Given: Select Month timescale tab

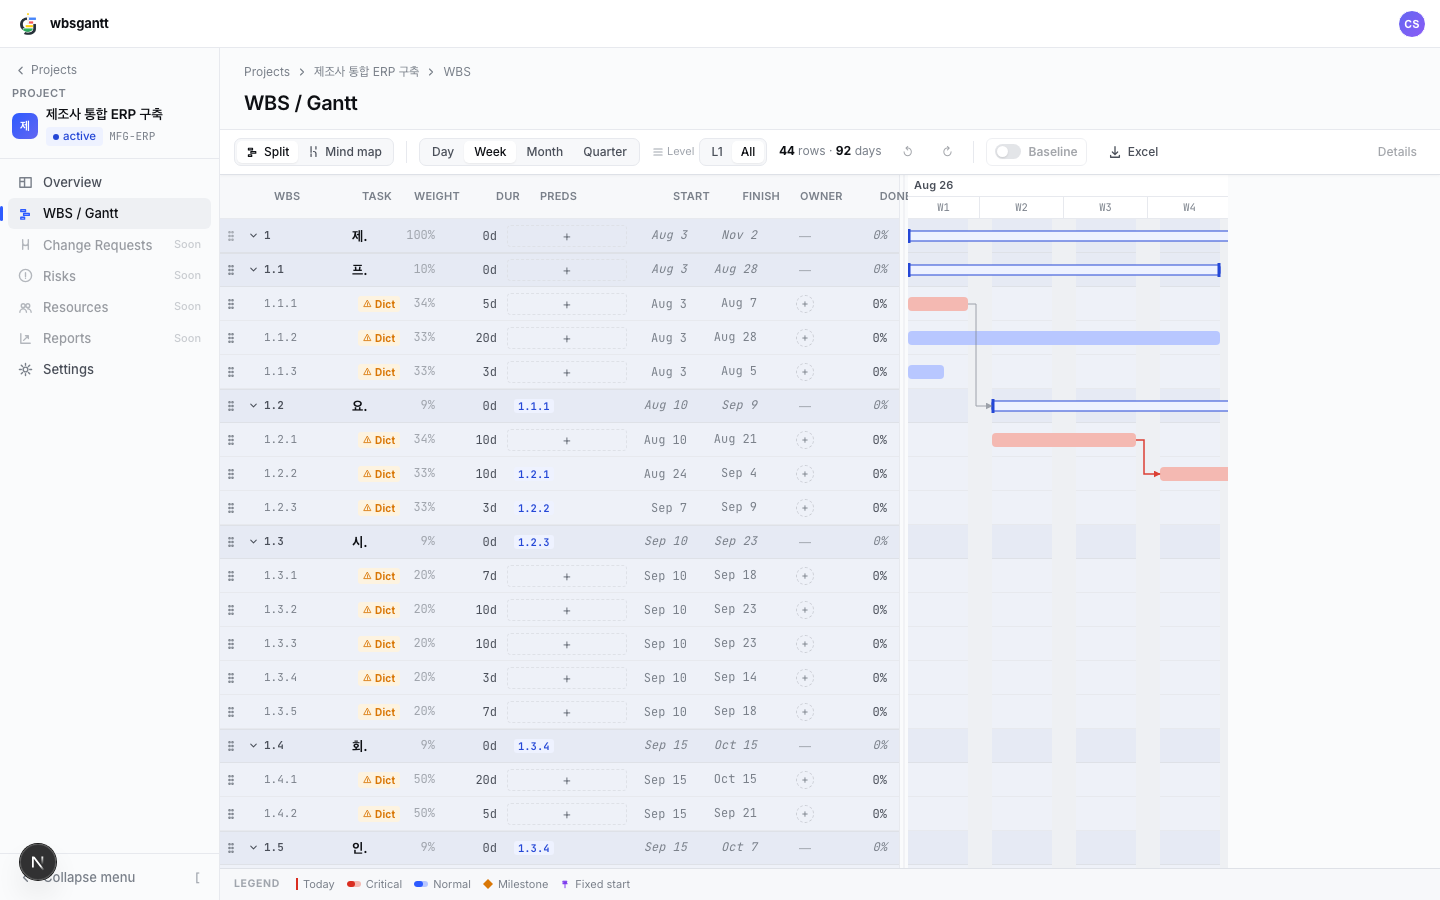Looking at the screenshot, I should 545,152.
